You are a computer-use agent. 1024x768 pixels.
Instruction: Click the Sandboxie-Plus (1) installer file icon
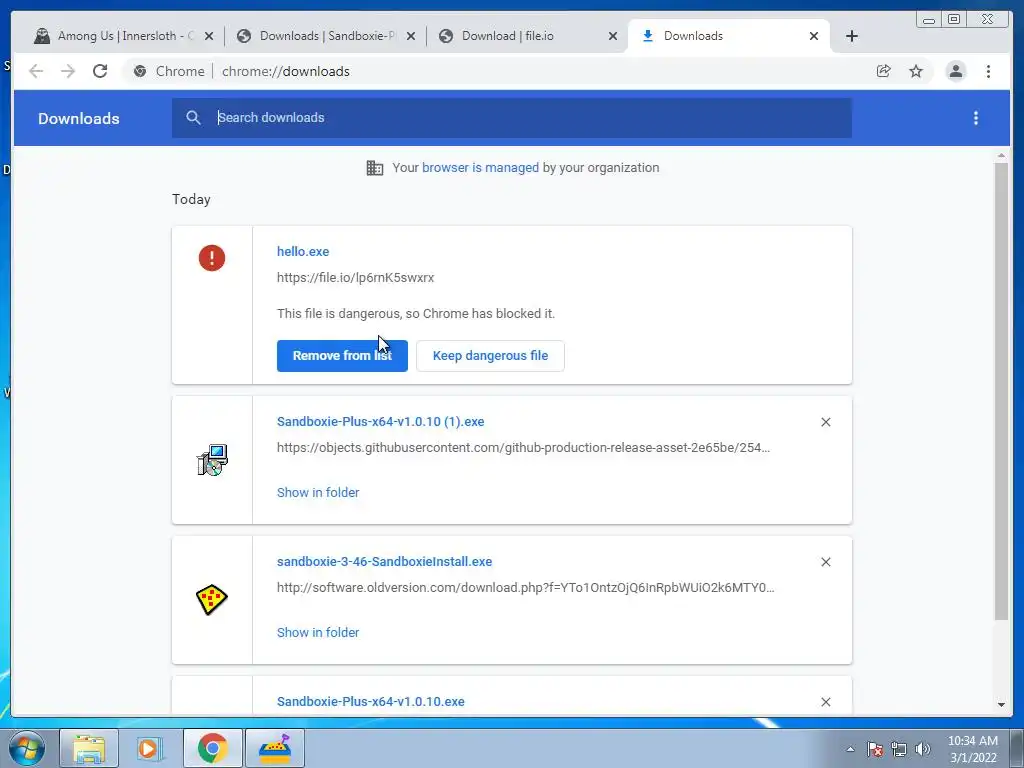click(x=212, y=460)
